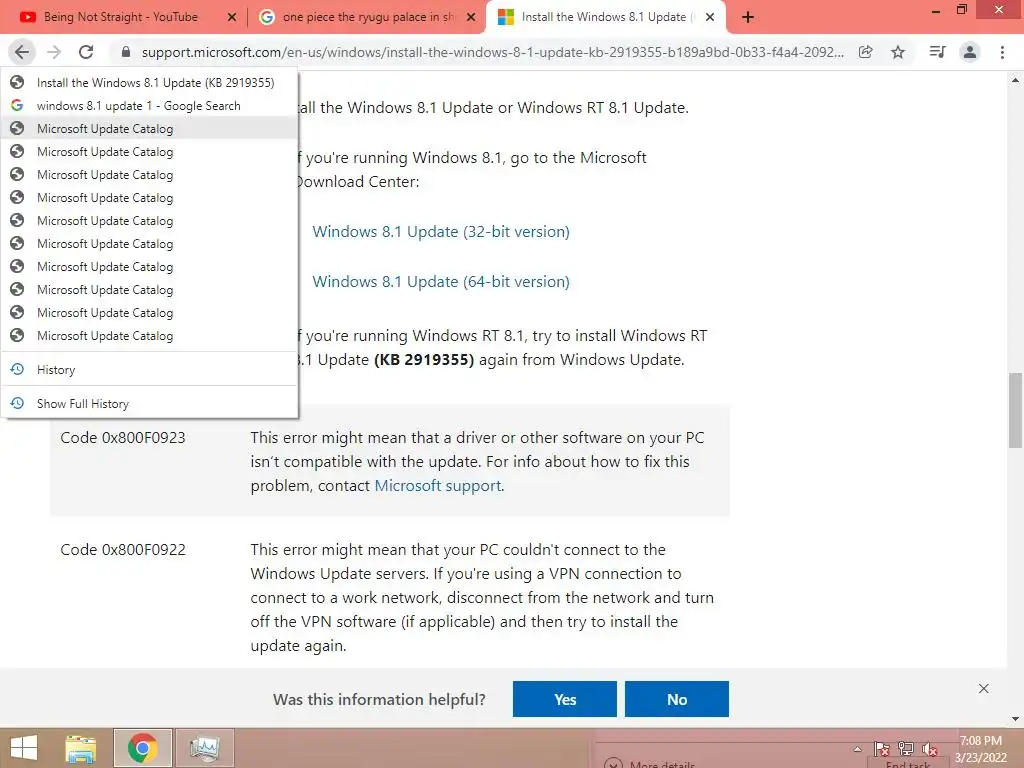Image resolution: width=1024 pixels, height=768 pixels.
Task: Click the Code 0x800F0923 text
Action: click(x=123, y=438)
